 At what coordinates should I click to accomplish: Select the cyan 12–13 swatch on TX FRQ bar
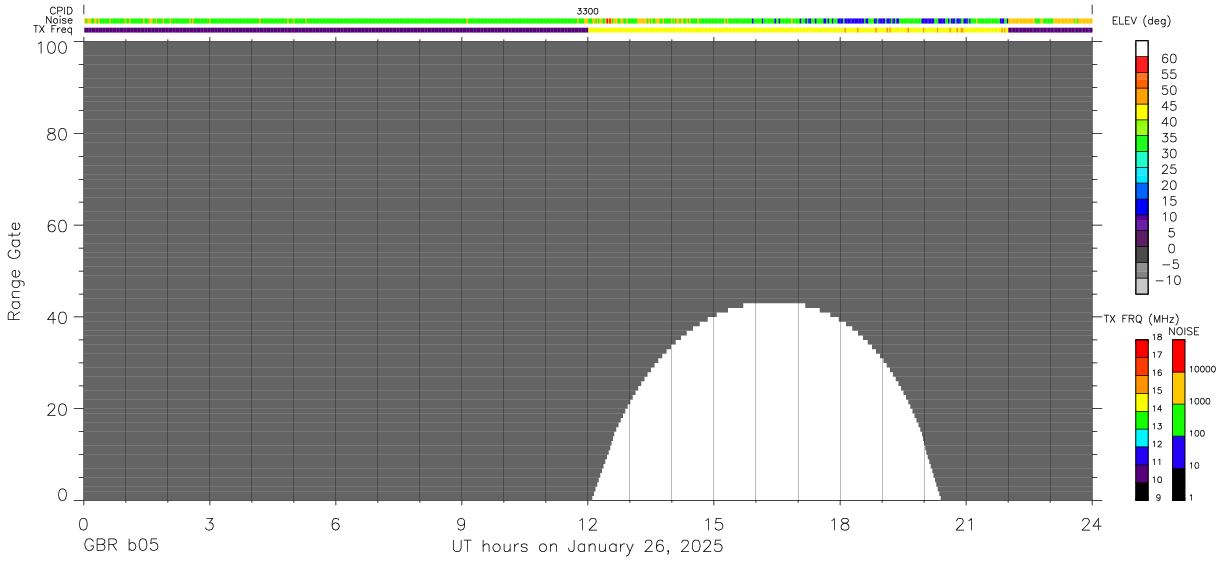(x=1141, y=437)
